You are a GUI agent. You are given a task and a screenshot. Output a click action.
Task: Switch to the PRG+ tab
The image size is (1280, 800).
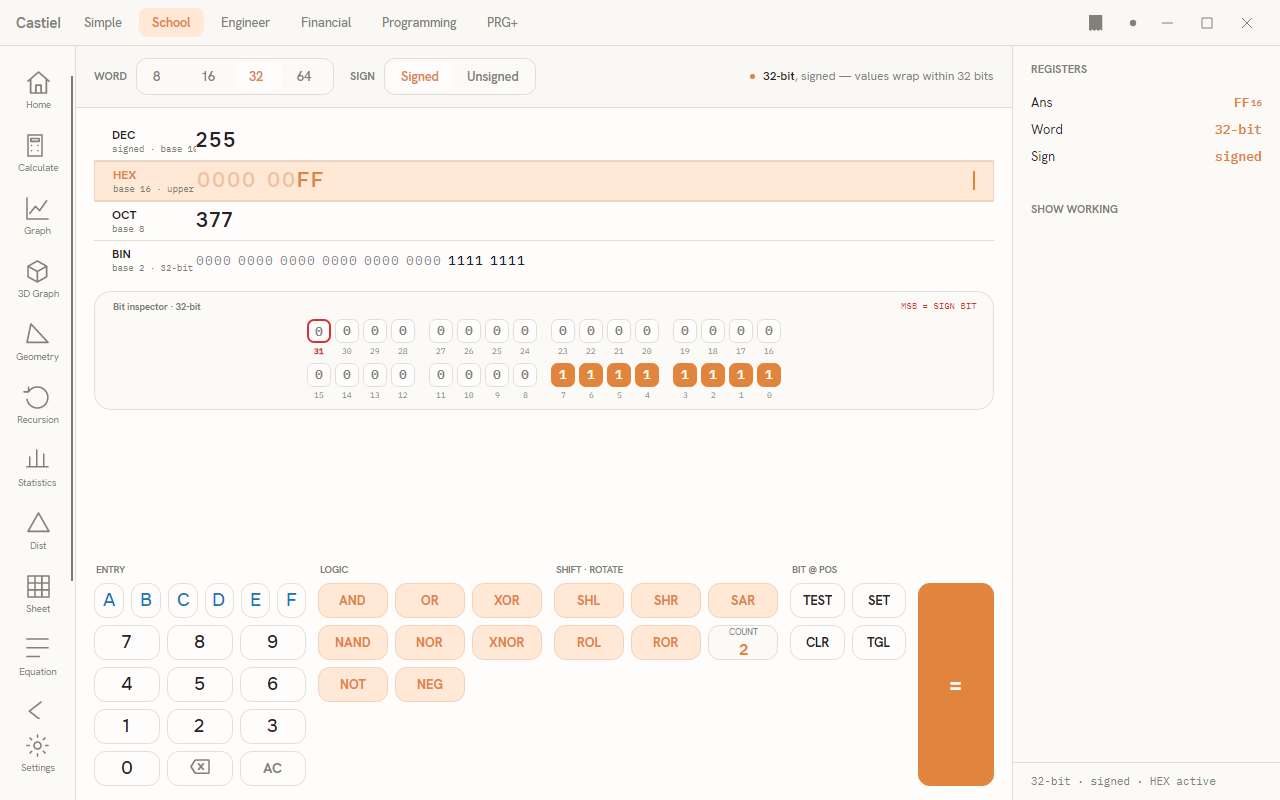[x=502, y=23]
